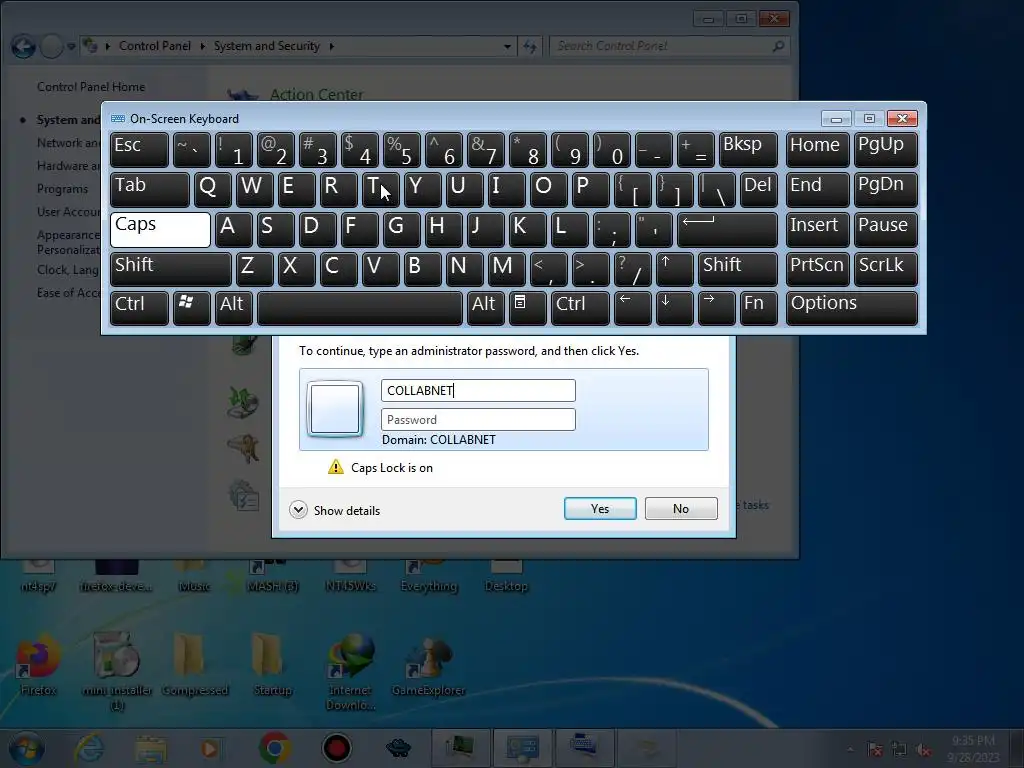Toggle the right Alt key

(x=485, y=308)
